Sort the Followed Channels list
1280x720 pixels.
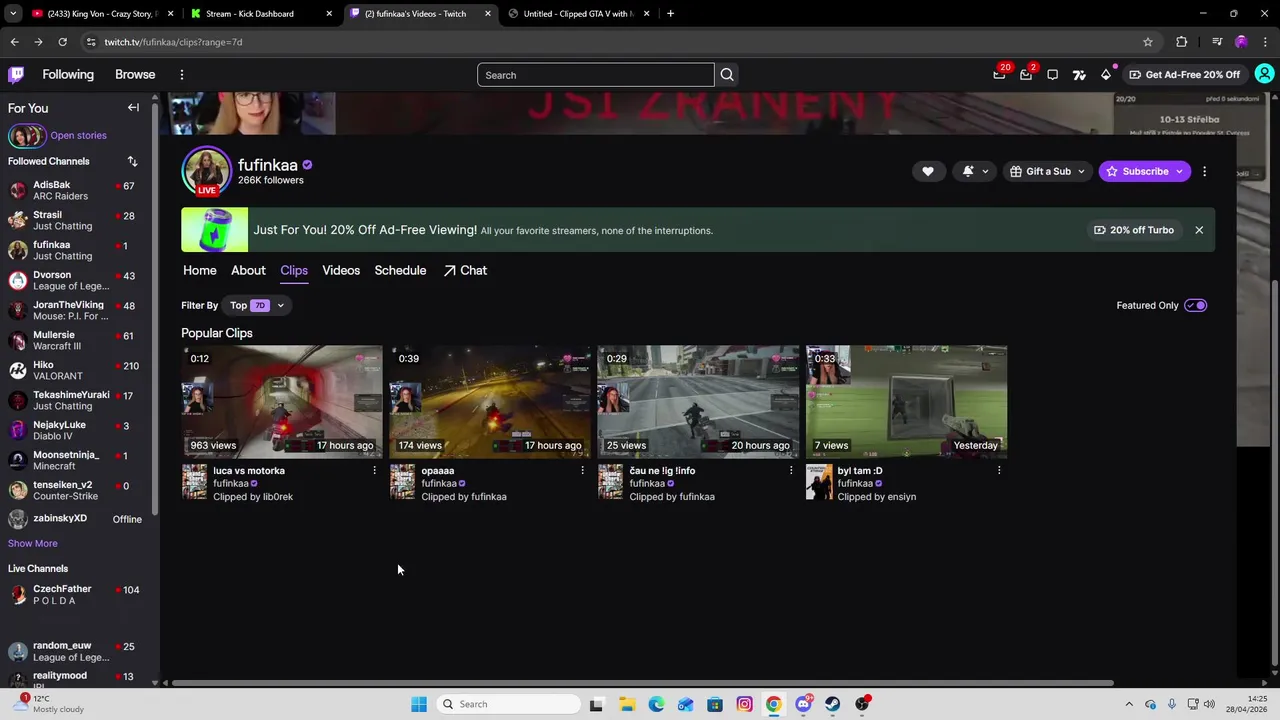132,161
